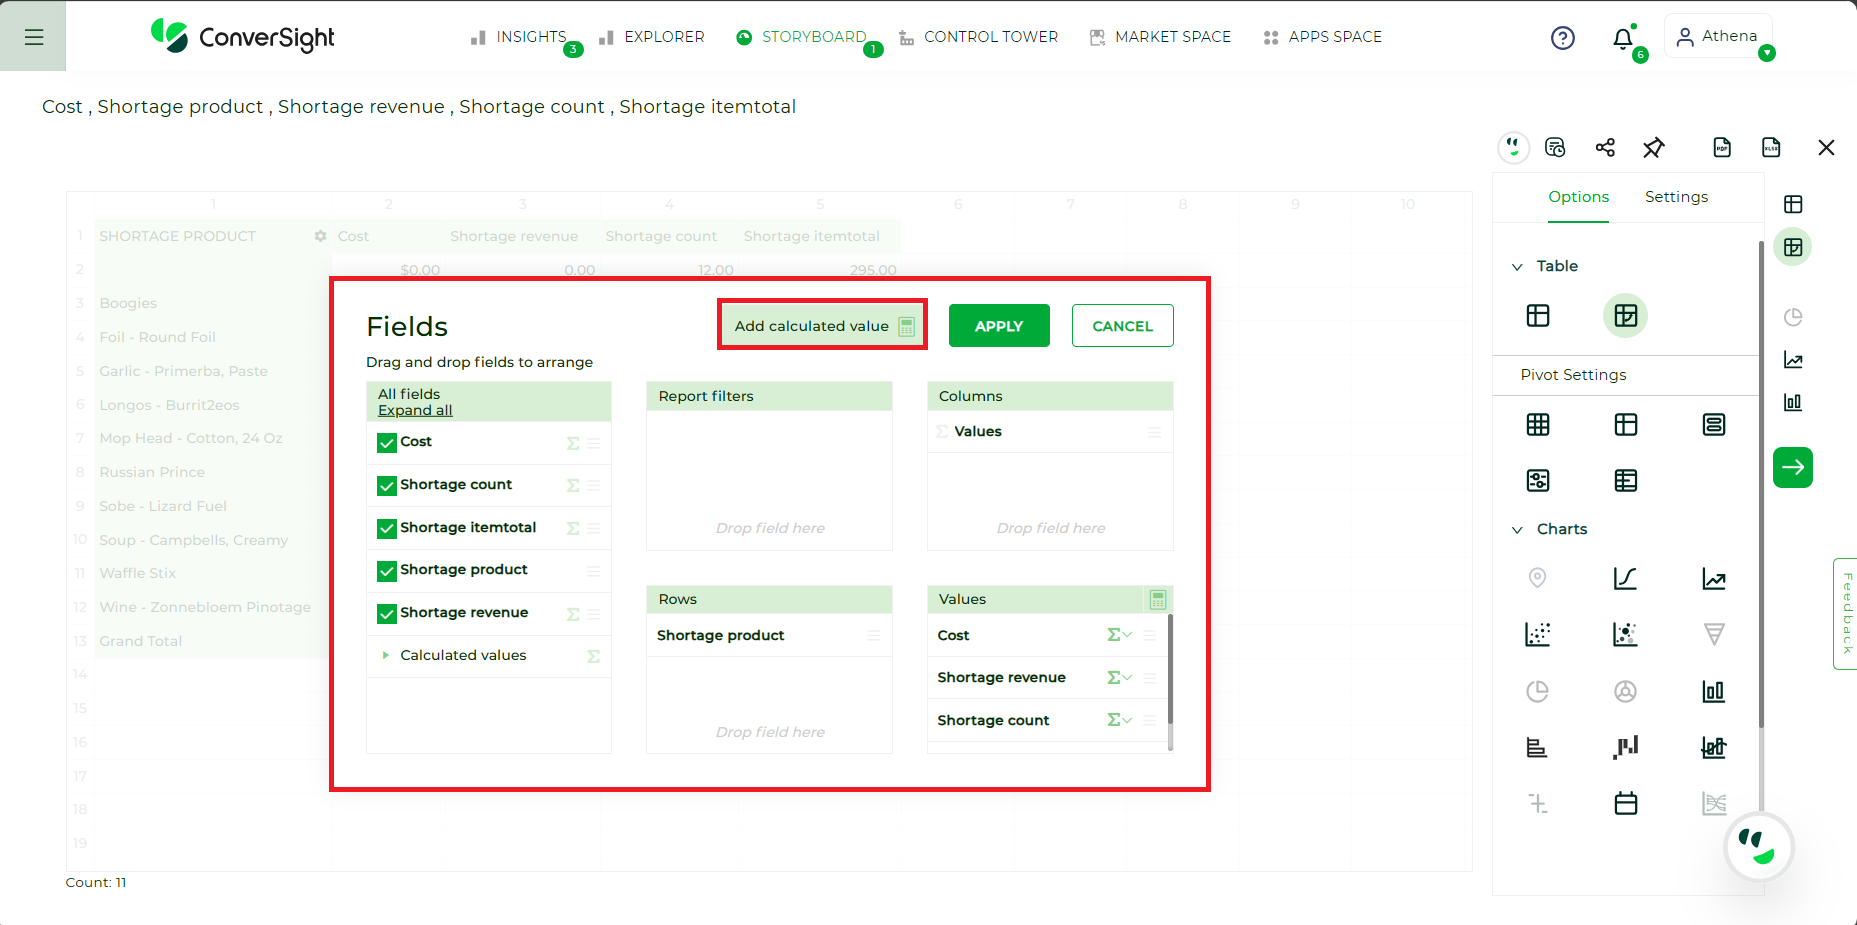Image resolution: width=1857 pixels, height=925 pixels.
Task: Open aggregation dropdown for Shortage count value
Action: pos(1119,720)
